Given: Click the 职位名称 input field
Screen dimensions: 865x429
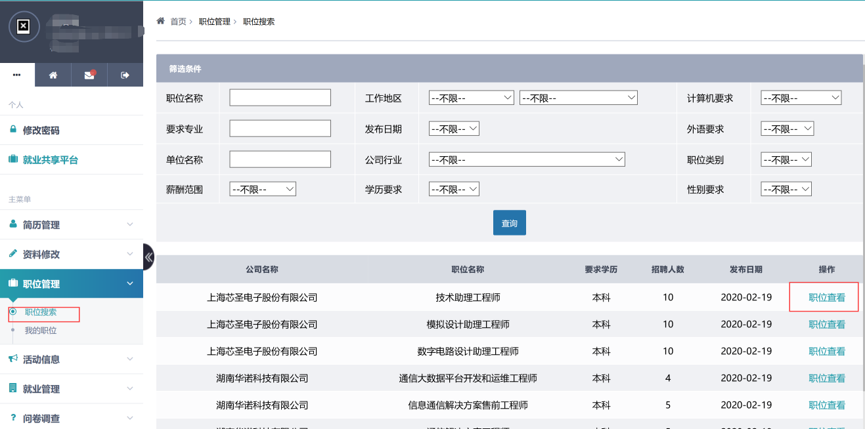Looking at the screenshot, I should point(280,98).
